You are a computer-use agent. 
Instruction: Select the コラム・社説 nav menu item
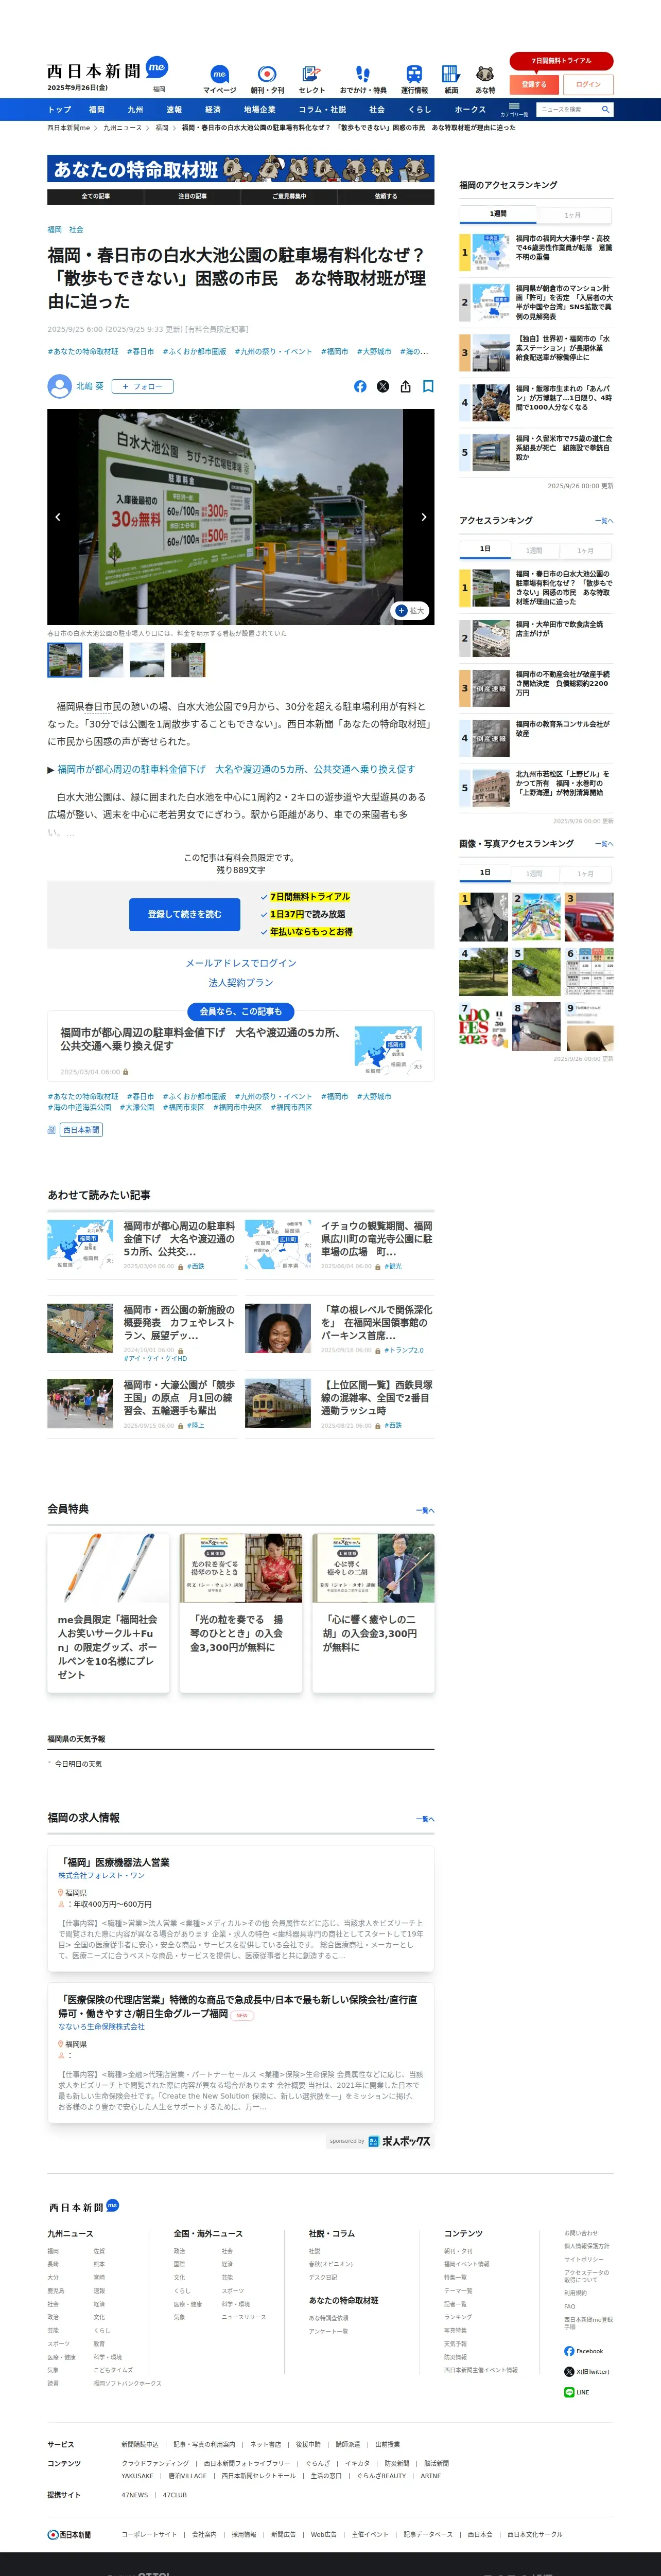tap(322, 110)
